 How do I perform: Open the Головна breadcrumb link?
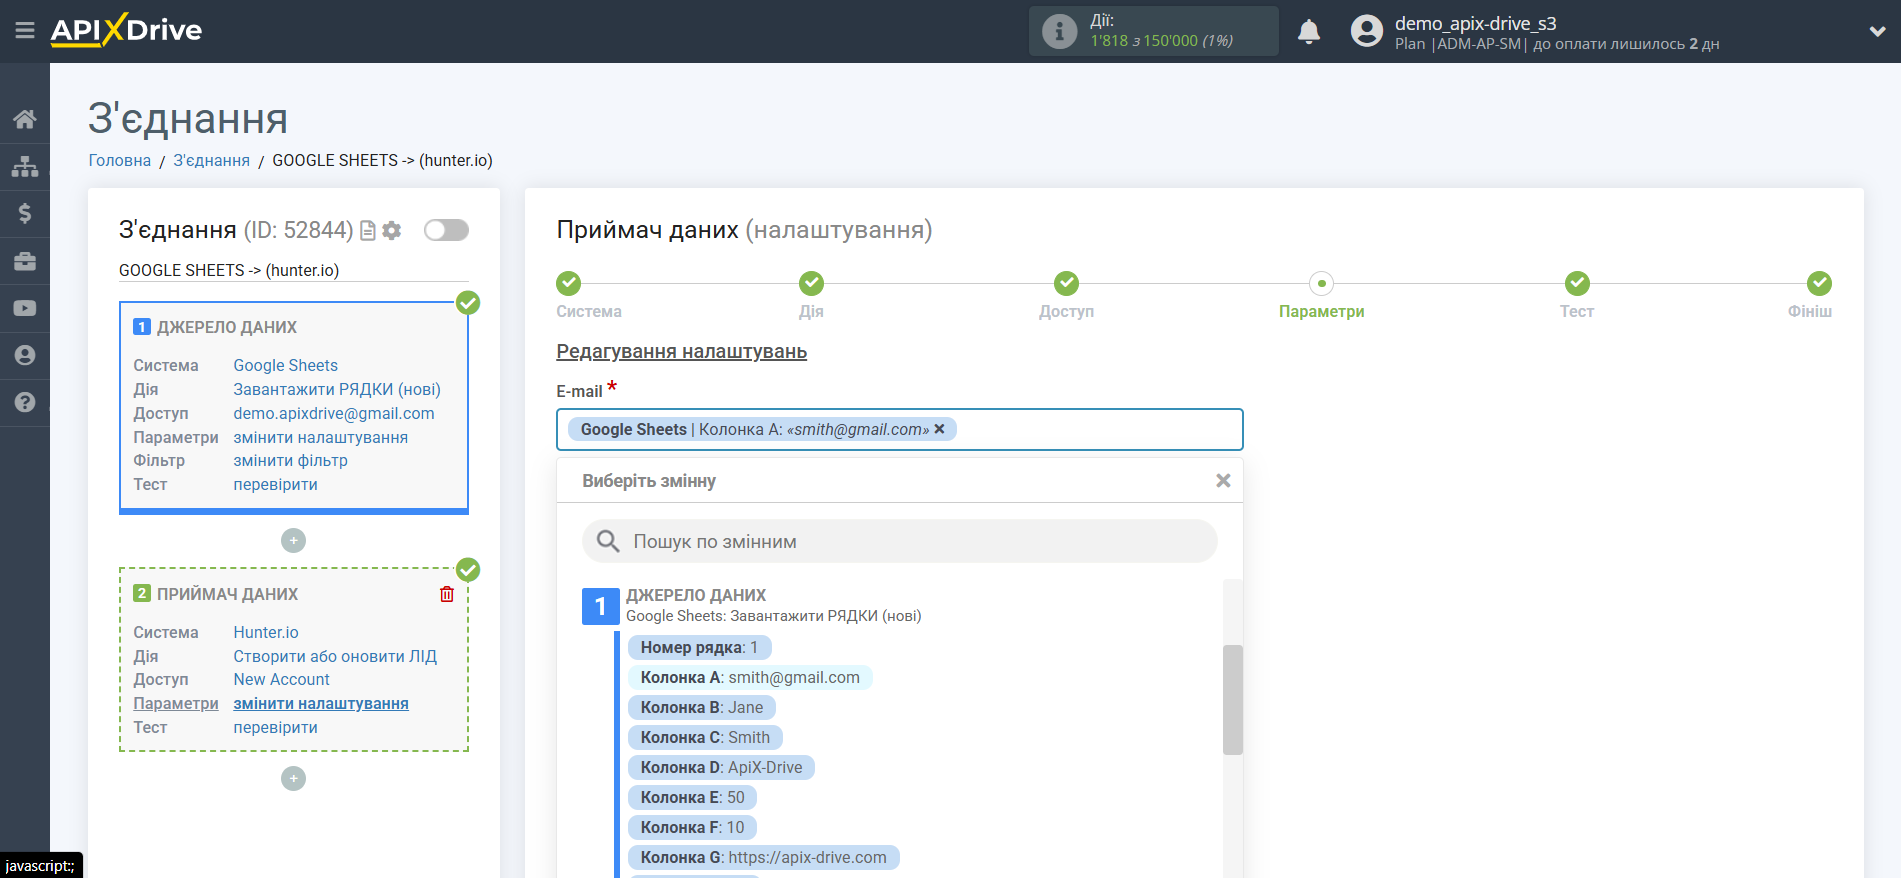pyautogui.click(x=120, y=160)
